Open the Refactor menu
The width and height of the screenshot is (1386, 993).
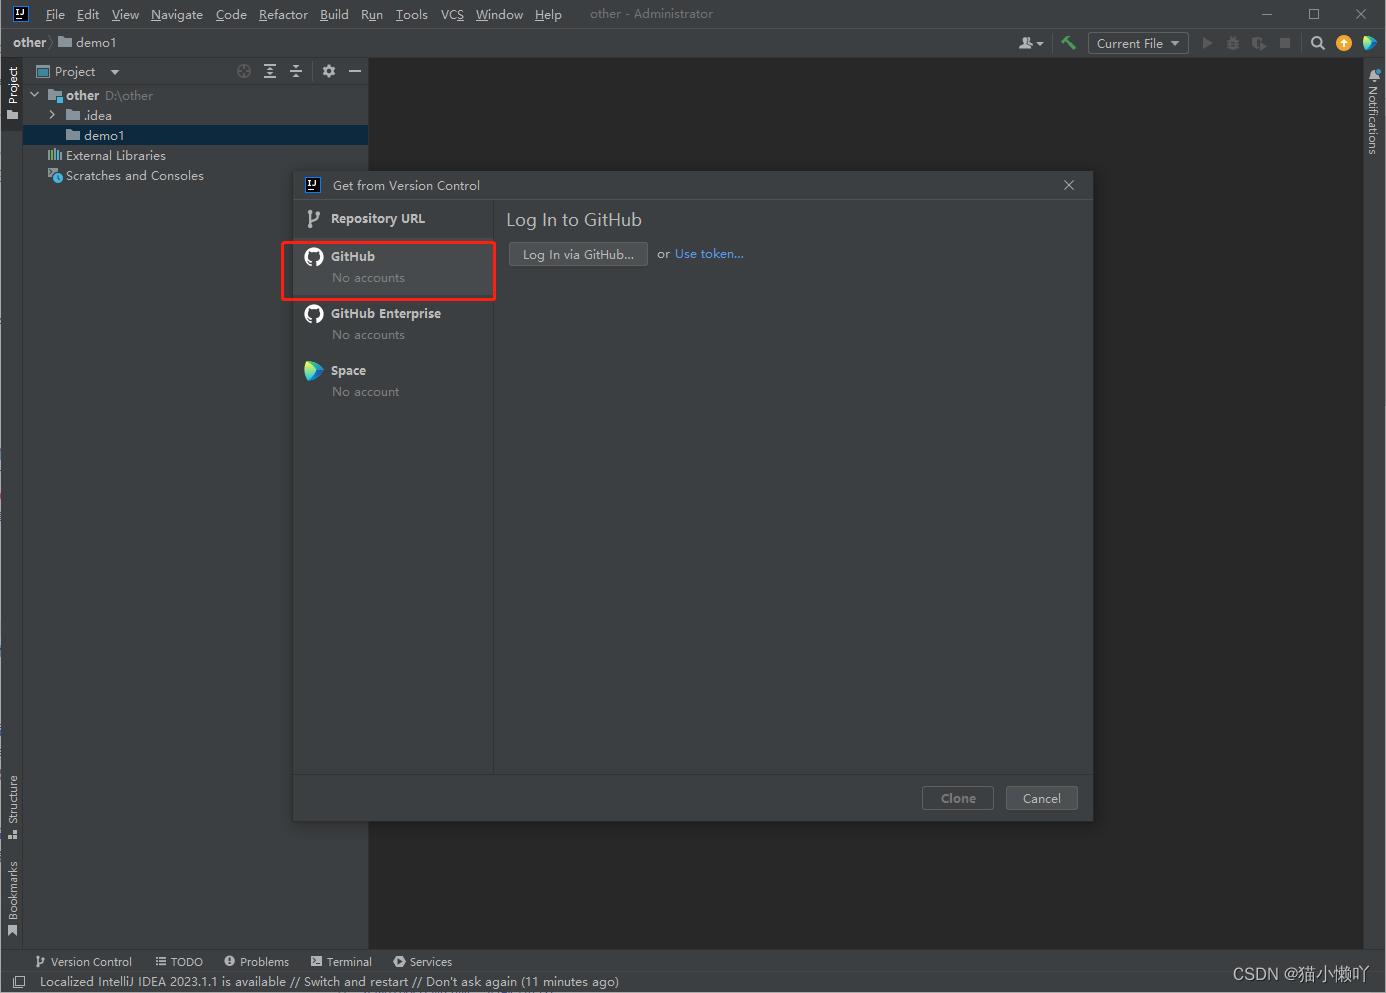pyautogui.click(x=283, y=14)
